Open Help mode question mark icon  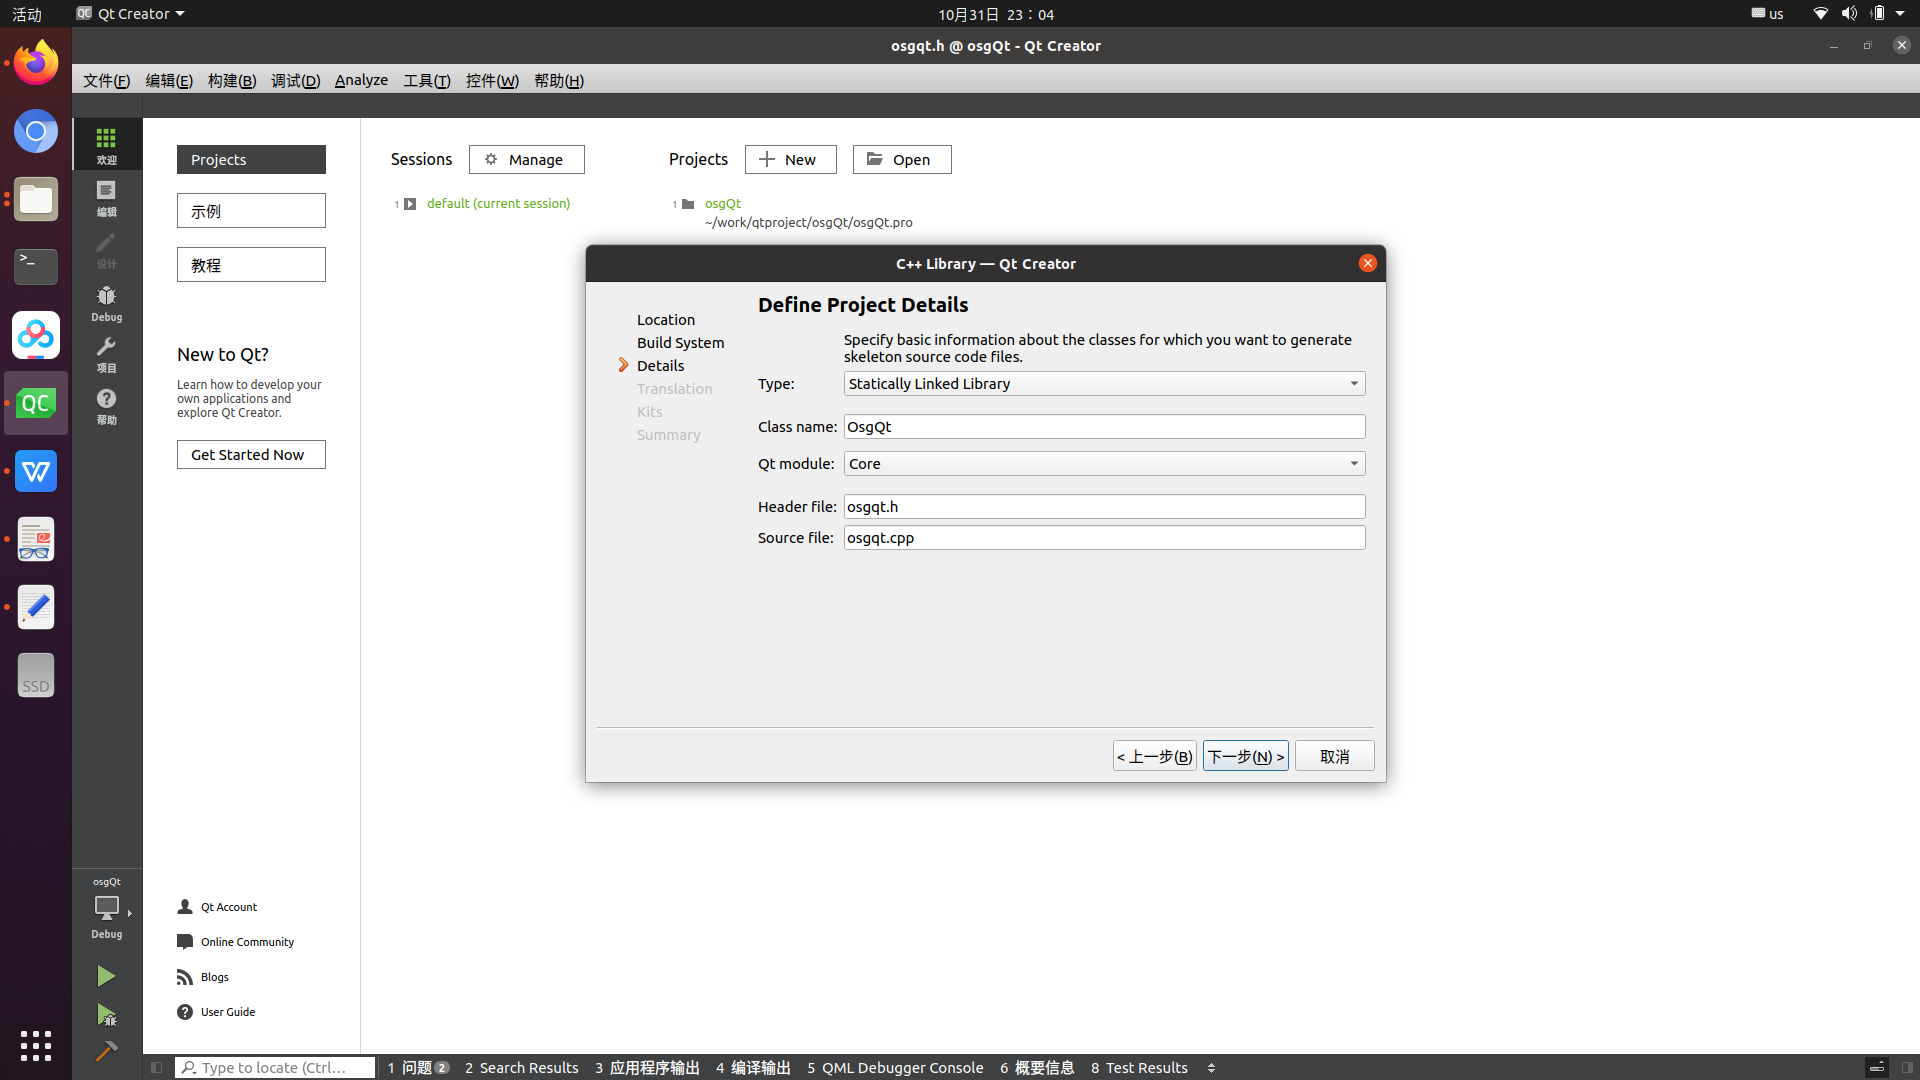[x=106, y=405]
